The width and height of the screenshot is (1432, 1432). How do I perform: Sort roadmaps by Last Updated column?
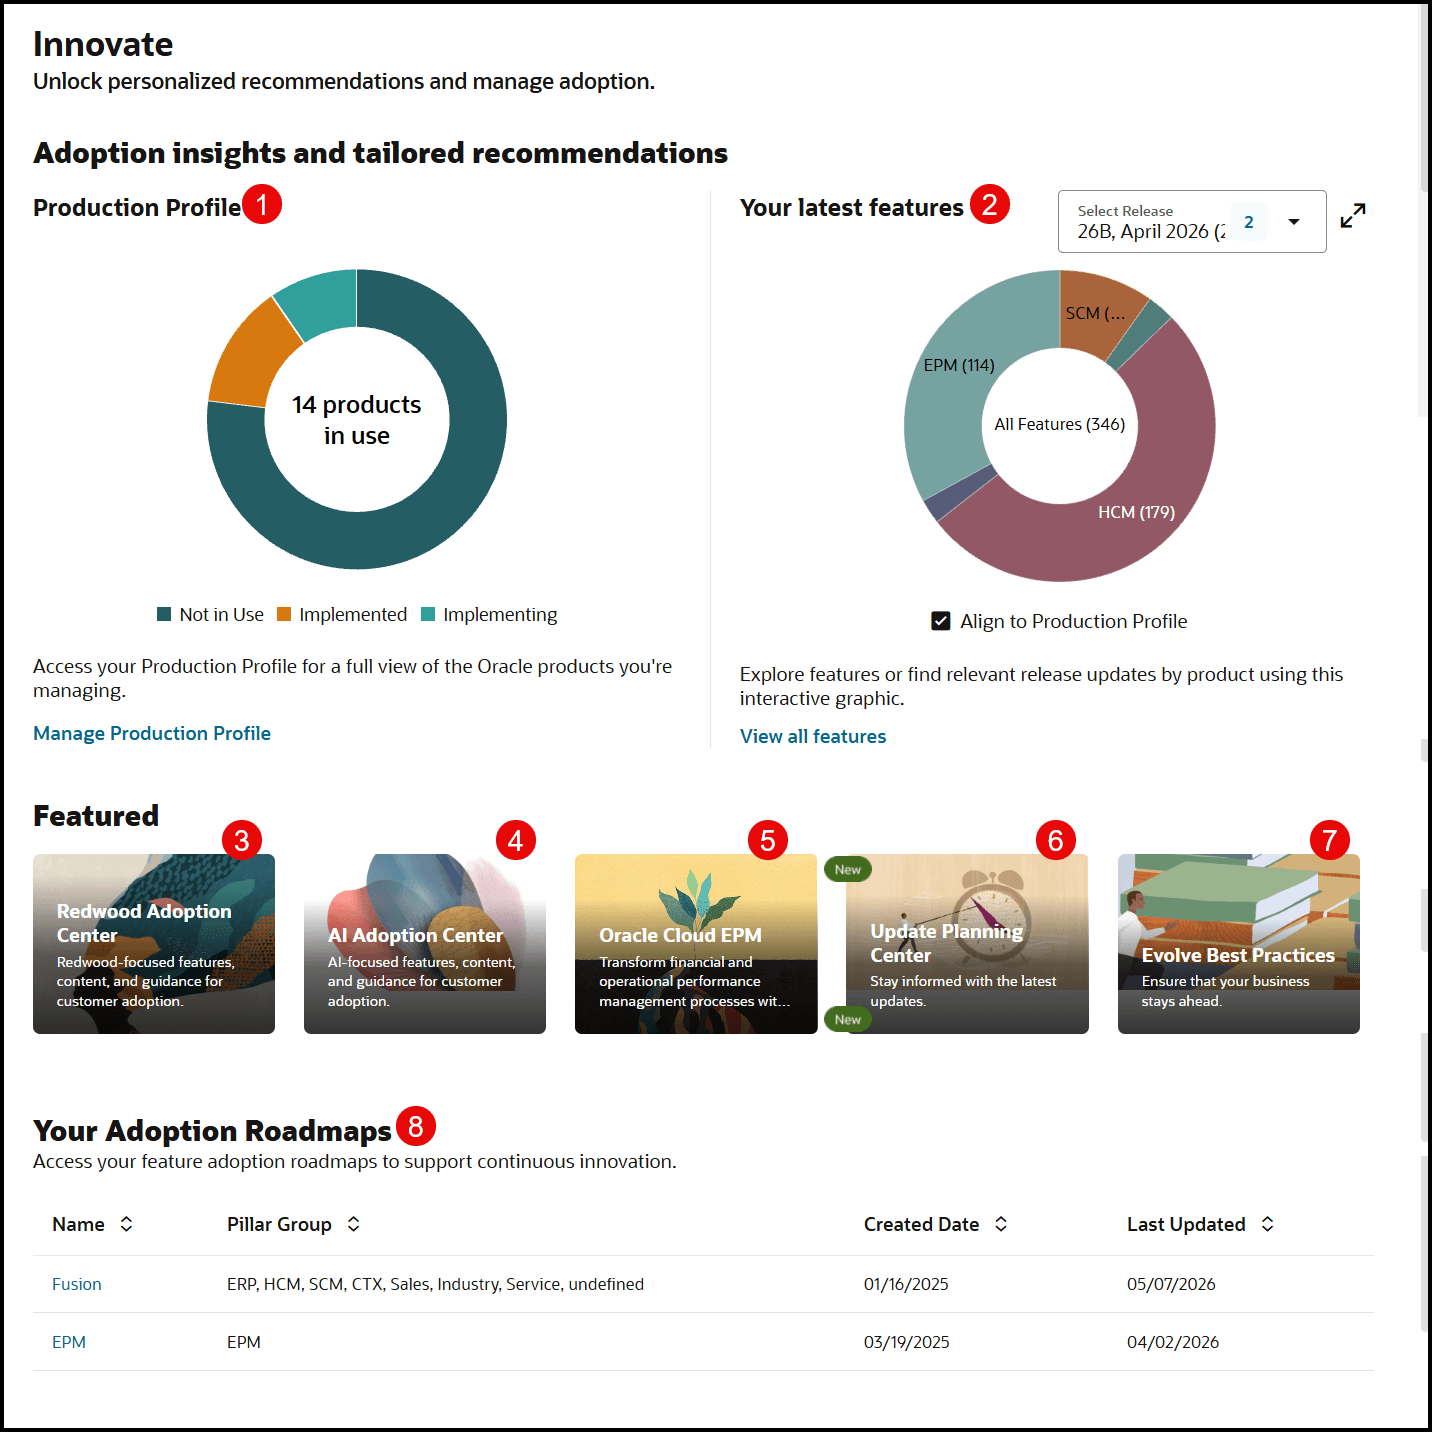(1267, 1224)
